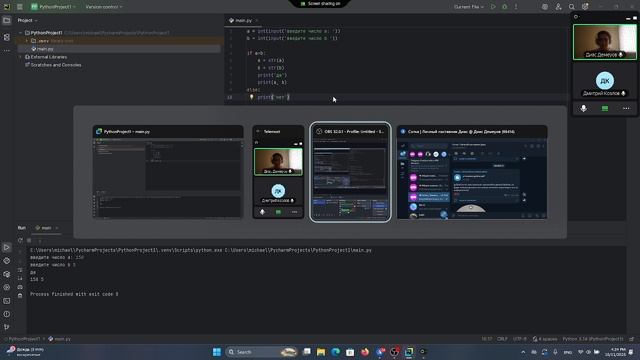Expand the PythonProject1 project dropdown
The width and height of the screenshot is (640, 360).
point(53,7)
